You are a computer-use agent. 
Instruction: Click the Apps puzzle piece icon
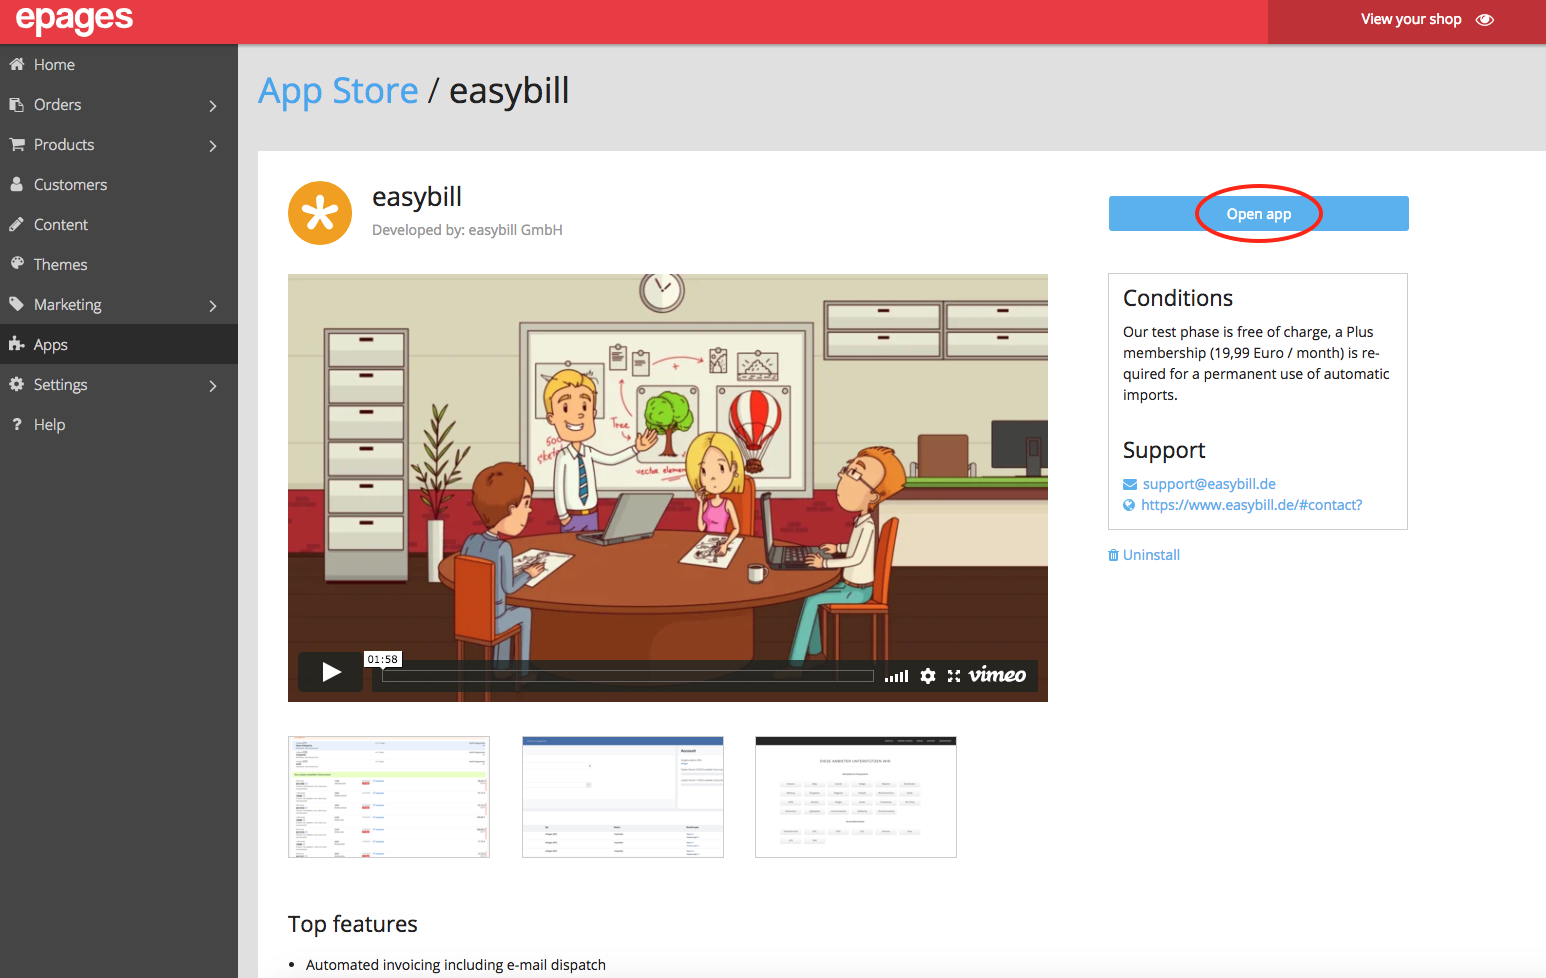17,344
